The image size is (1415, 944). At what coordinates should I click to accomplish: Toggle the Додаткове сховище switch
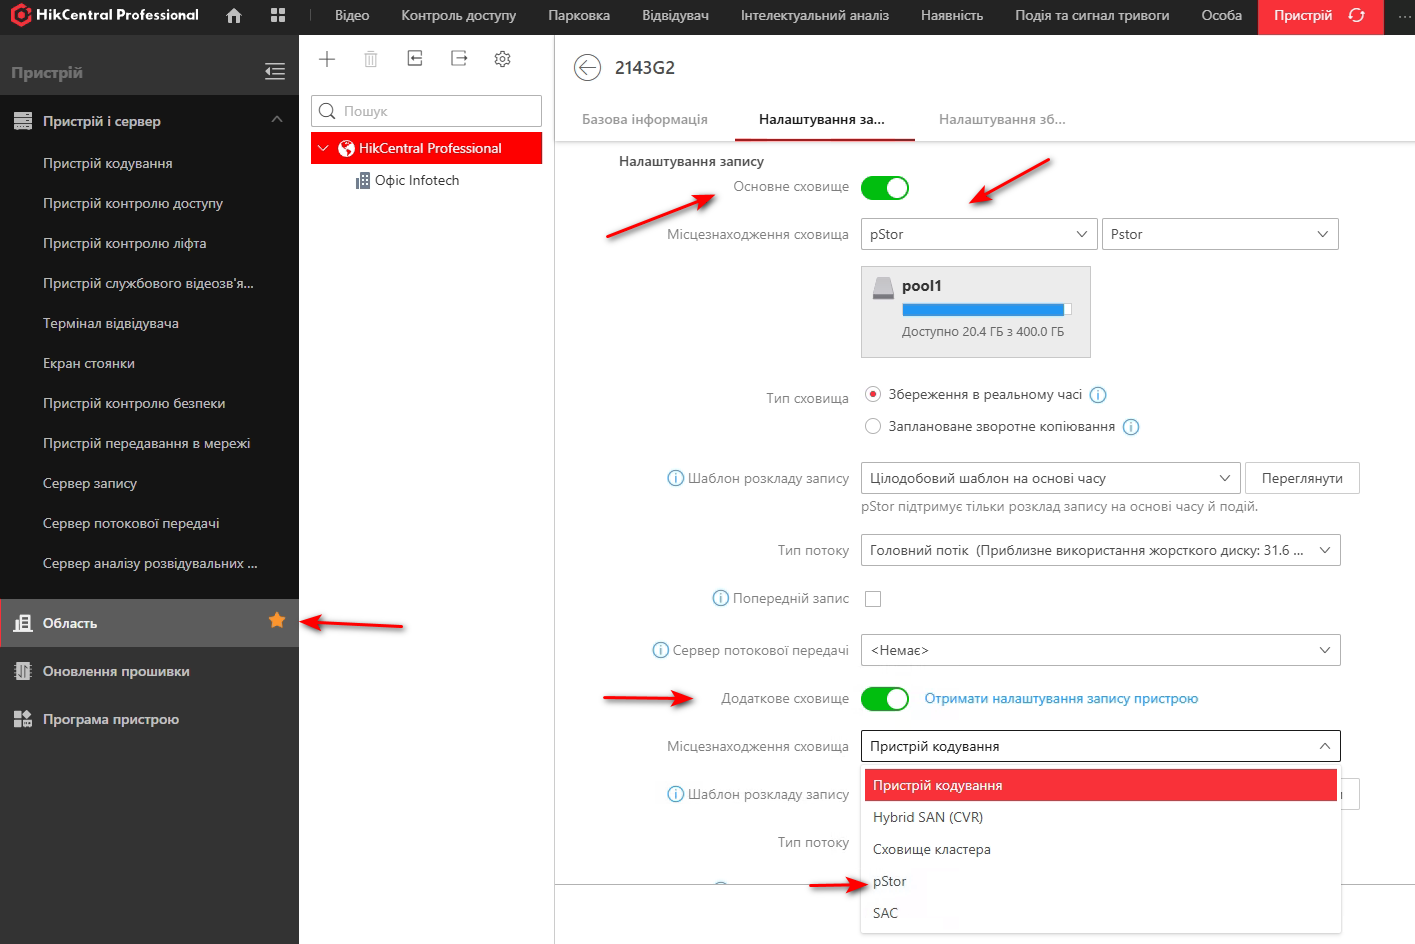point(885,699)
